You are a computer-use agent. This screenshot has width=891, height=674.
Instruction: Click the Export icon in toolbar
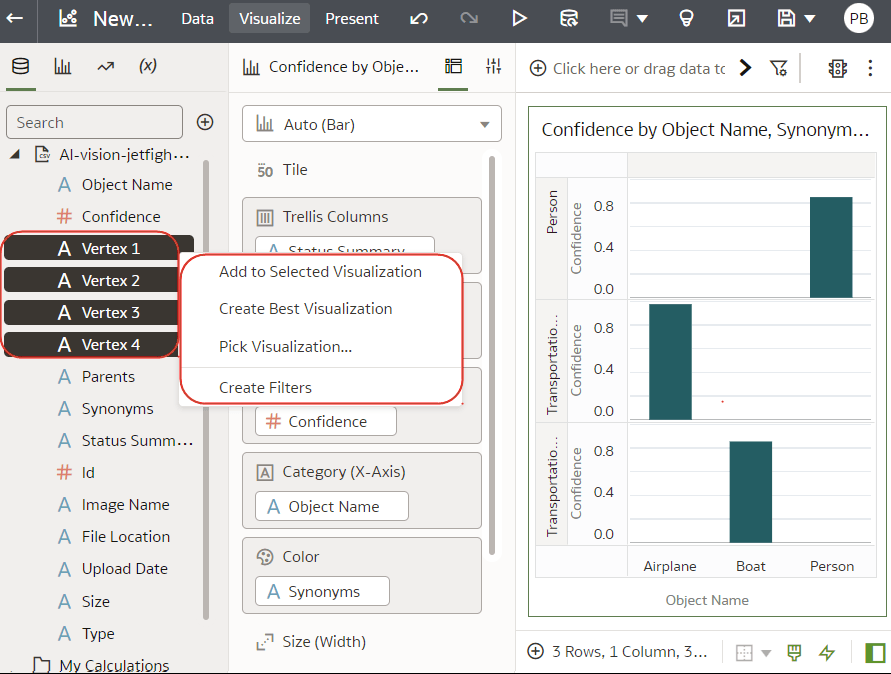[x=736, y=18]
